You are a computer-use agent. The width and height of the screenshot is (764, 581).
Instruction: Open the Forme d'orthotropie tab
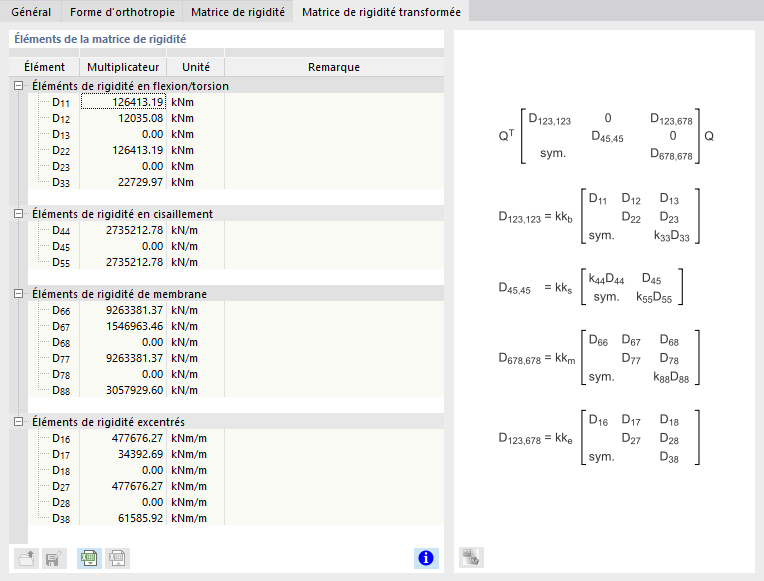tap(122, 12)
